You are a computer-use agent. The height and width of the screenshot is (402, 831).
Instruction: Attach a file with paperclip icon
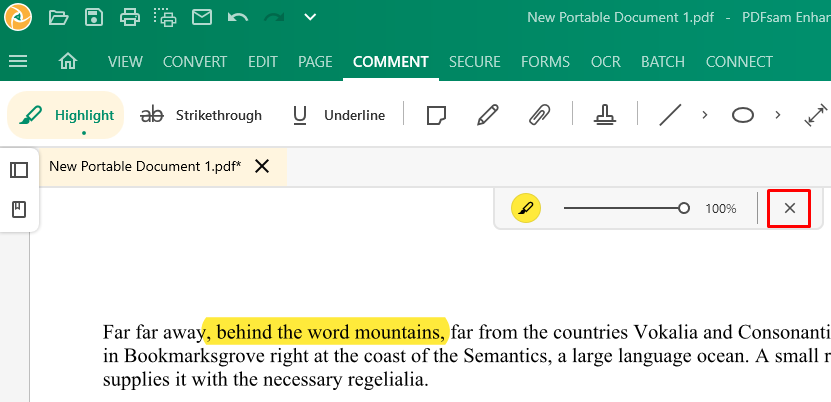coord(539,115)
